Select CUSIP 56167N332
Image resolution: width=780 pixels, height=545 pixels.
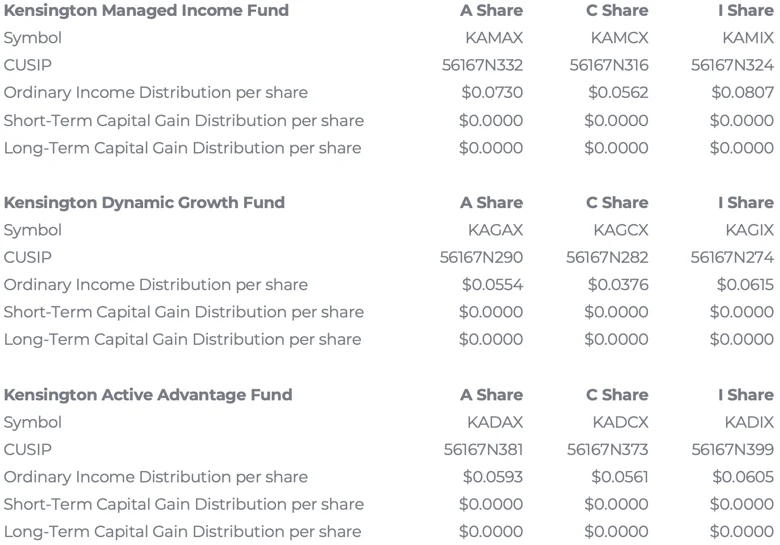pyautogui.click(x=483, y=65)
